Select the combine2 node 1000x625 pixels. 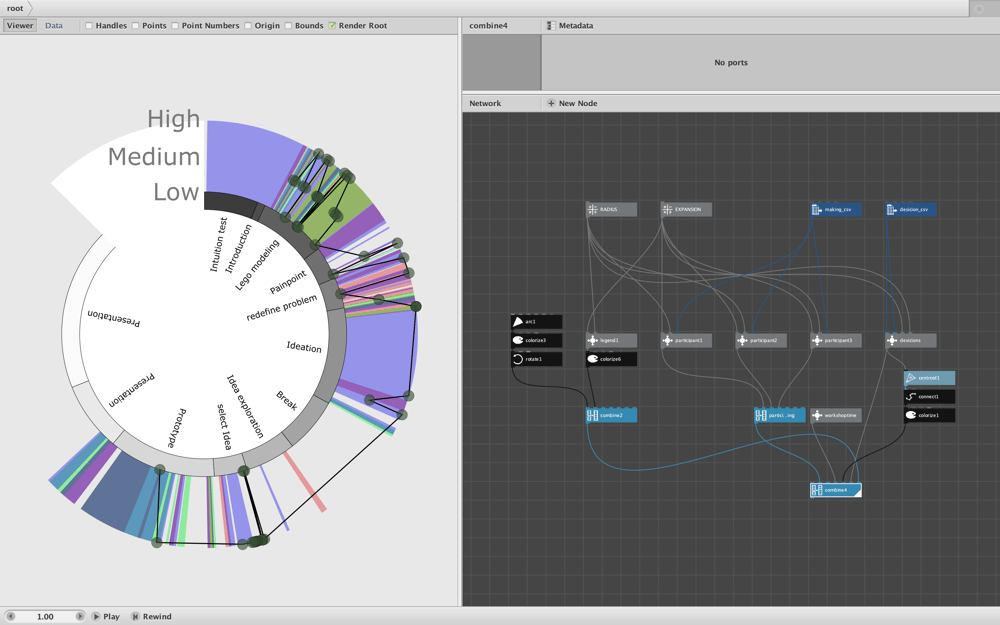tap(611, 415)
